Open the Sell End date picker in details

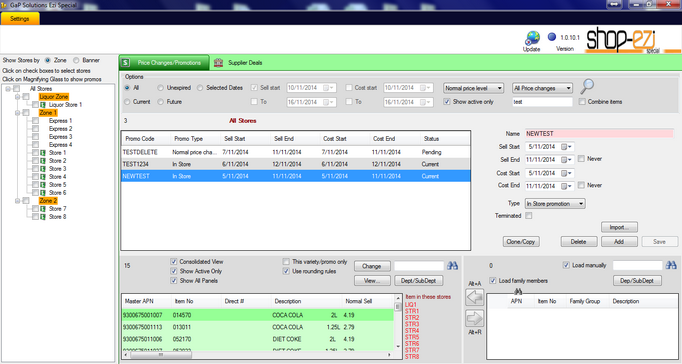point(566,160)
